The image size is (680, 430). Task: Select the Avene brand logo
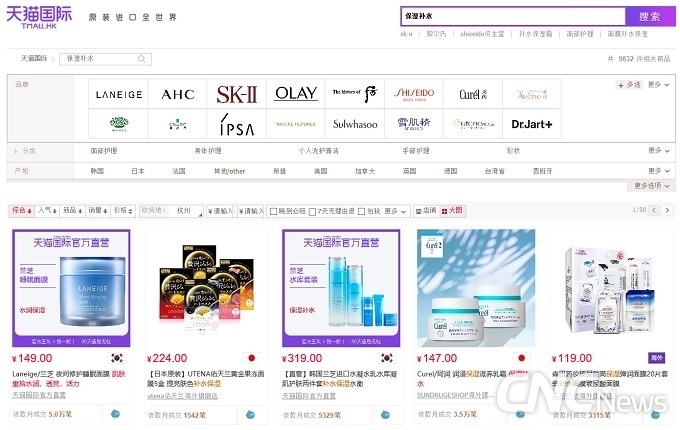(x=532, y=94)
